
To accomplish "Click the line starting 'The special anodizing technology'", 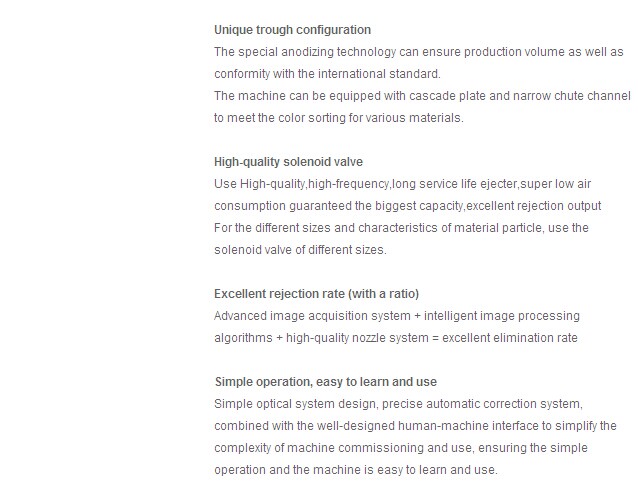I will click(419, 52).
